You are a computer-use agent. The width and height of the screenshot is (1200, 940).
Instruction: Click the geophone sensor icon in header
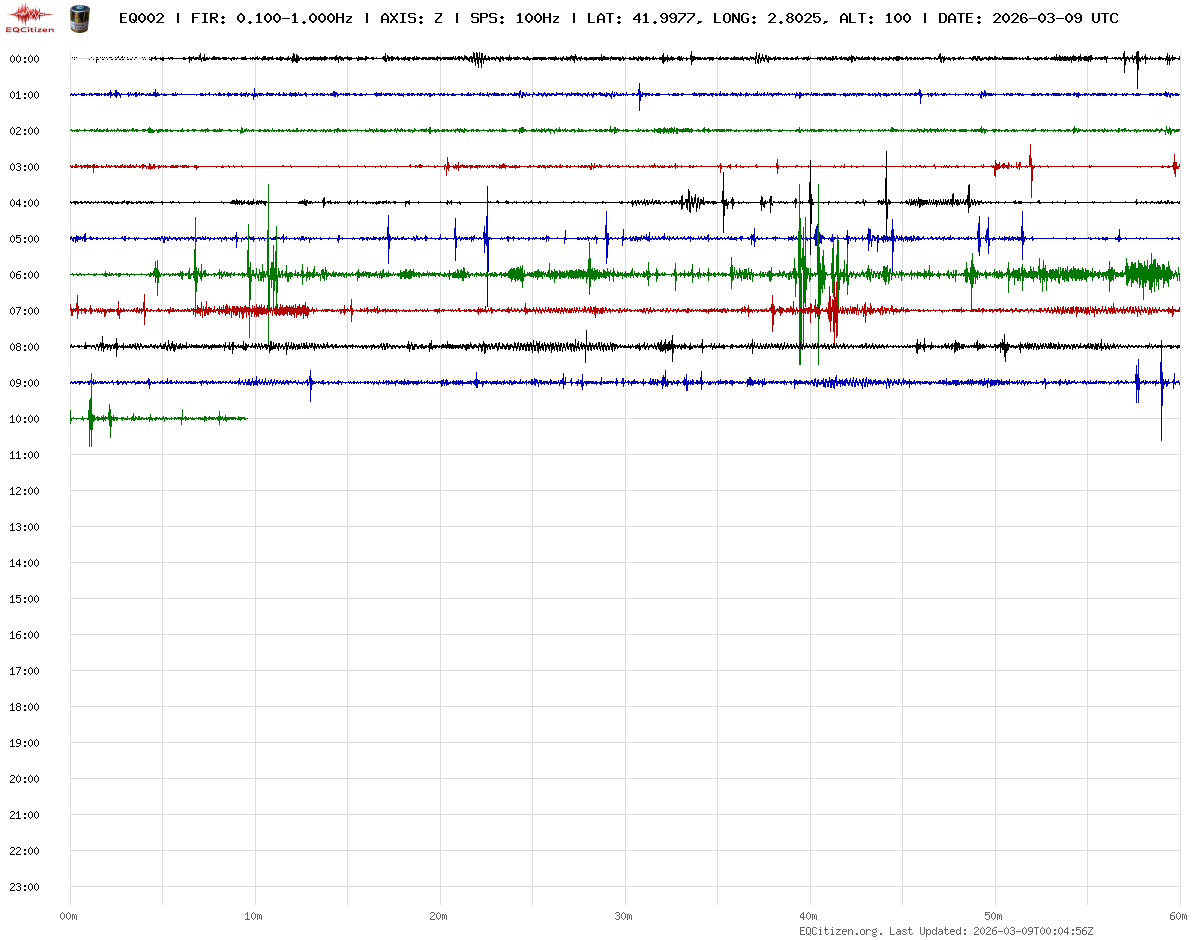(78, 17)
